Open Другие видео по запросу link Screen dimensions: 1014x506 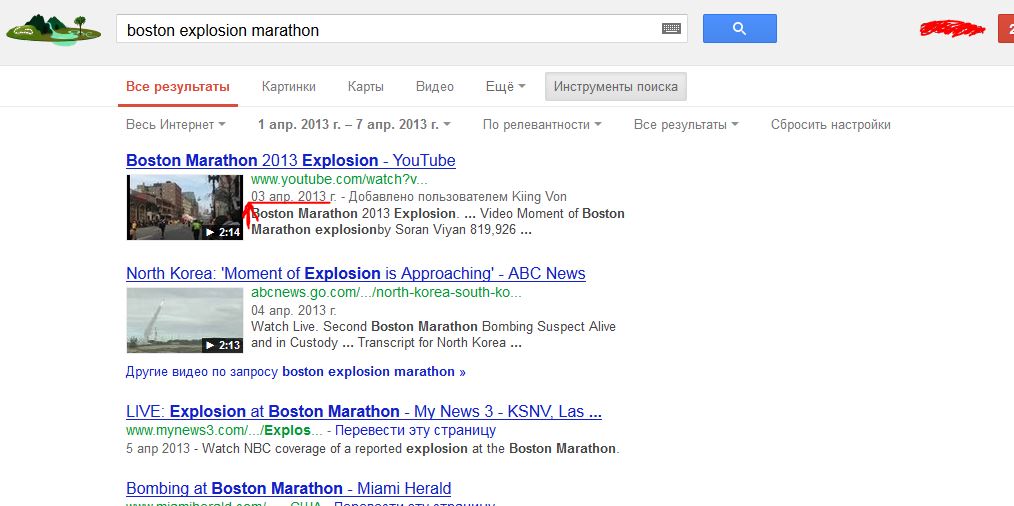[x=296, y=372]
